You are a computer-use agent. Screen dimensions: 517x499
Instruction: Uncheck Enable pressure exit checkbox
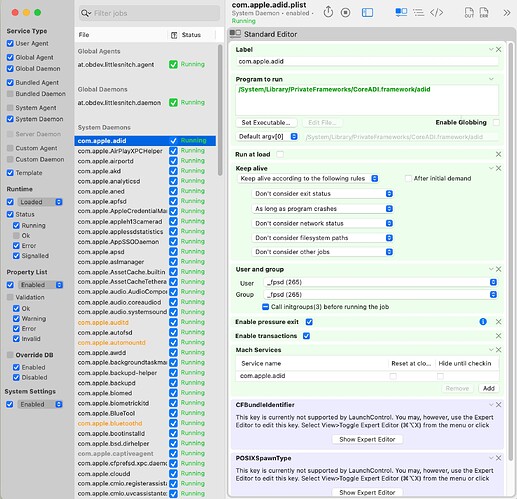pyautogui.click(x=309, y=322)
